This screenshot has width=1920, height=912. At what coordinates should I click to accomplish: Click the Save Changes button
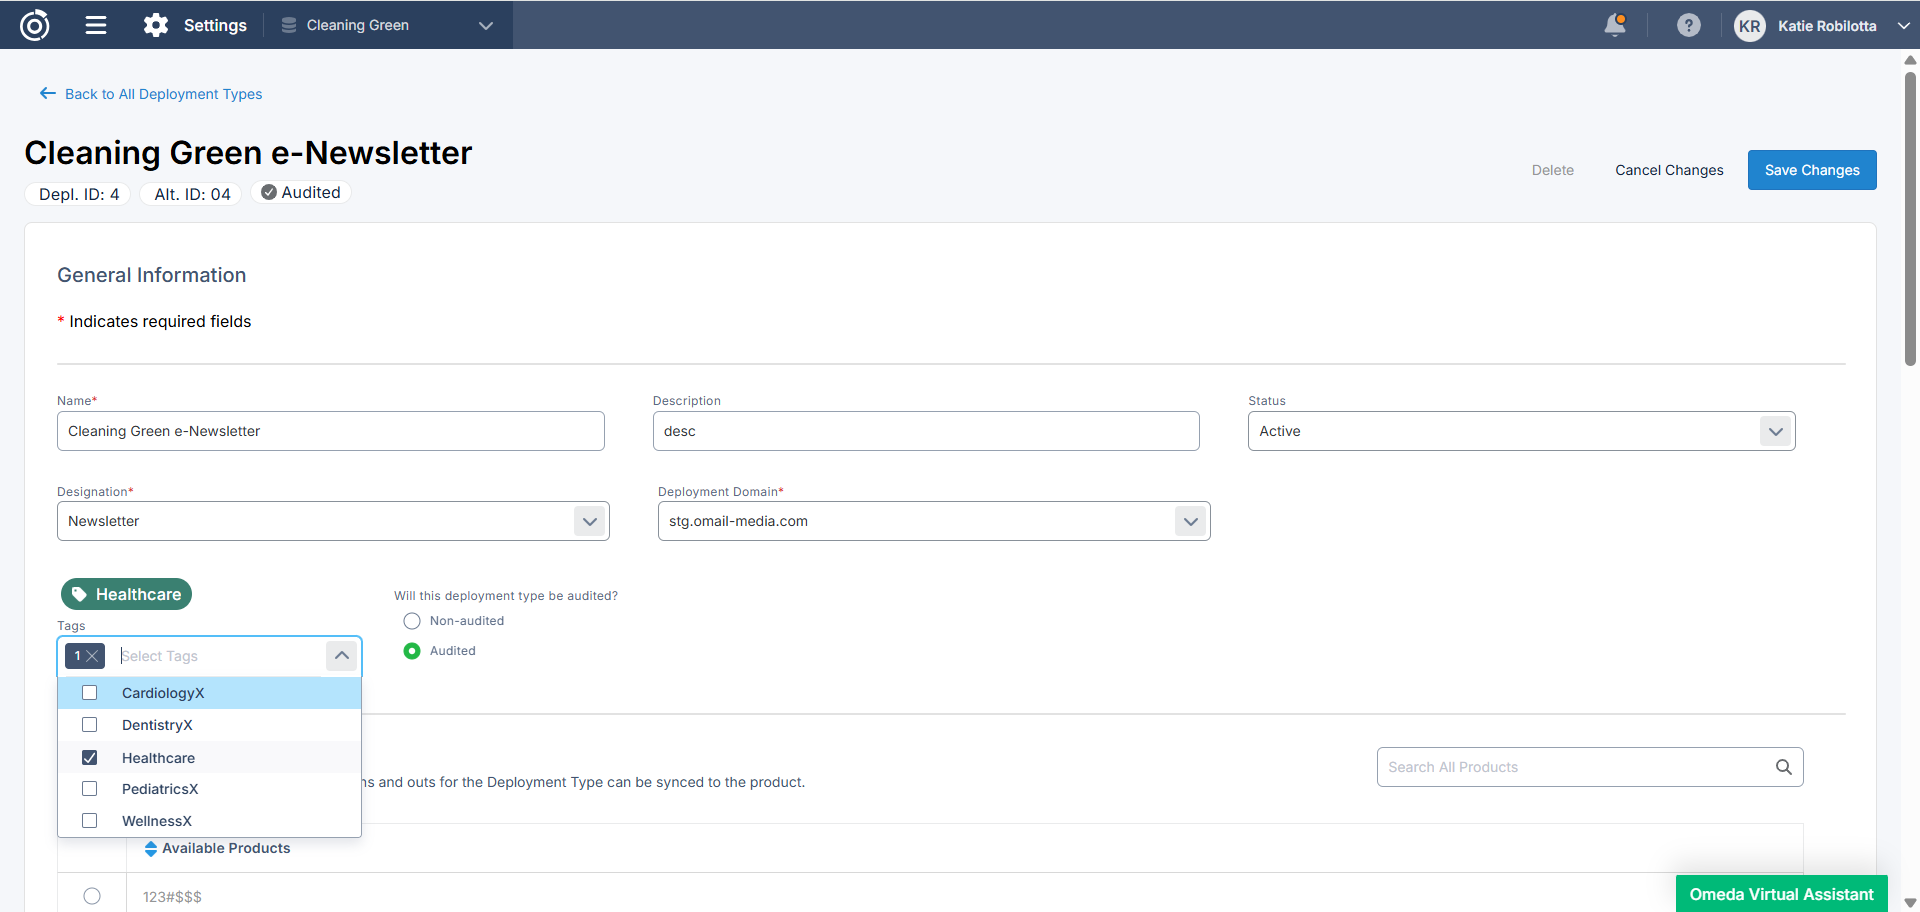1811,170
